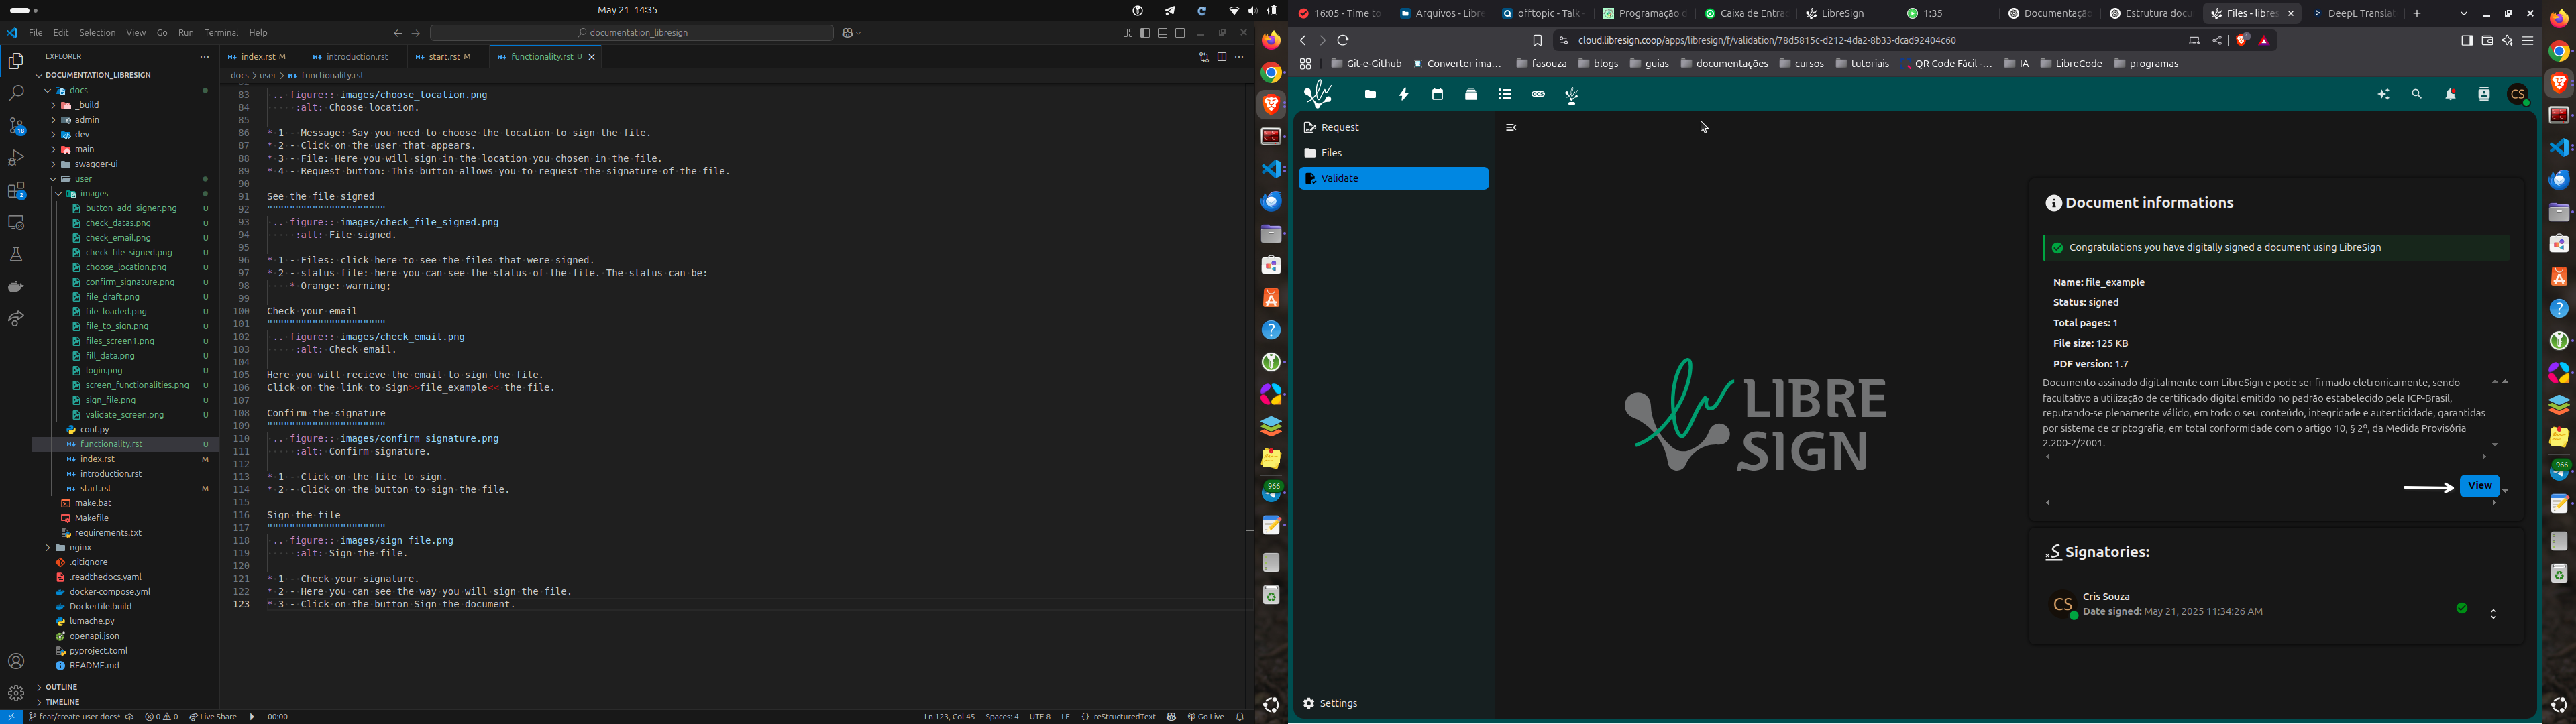
Task: Open Request in LibreSign sidebar
Action: (x=1393, y=128)
